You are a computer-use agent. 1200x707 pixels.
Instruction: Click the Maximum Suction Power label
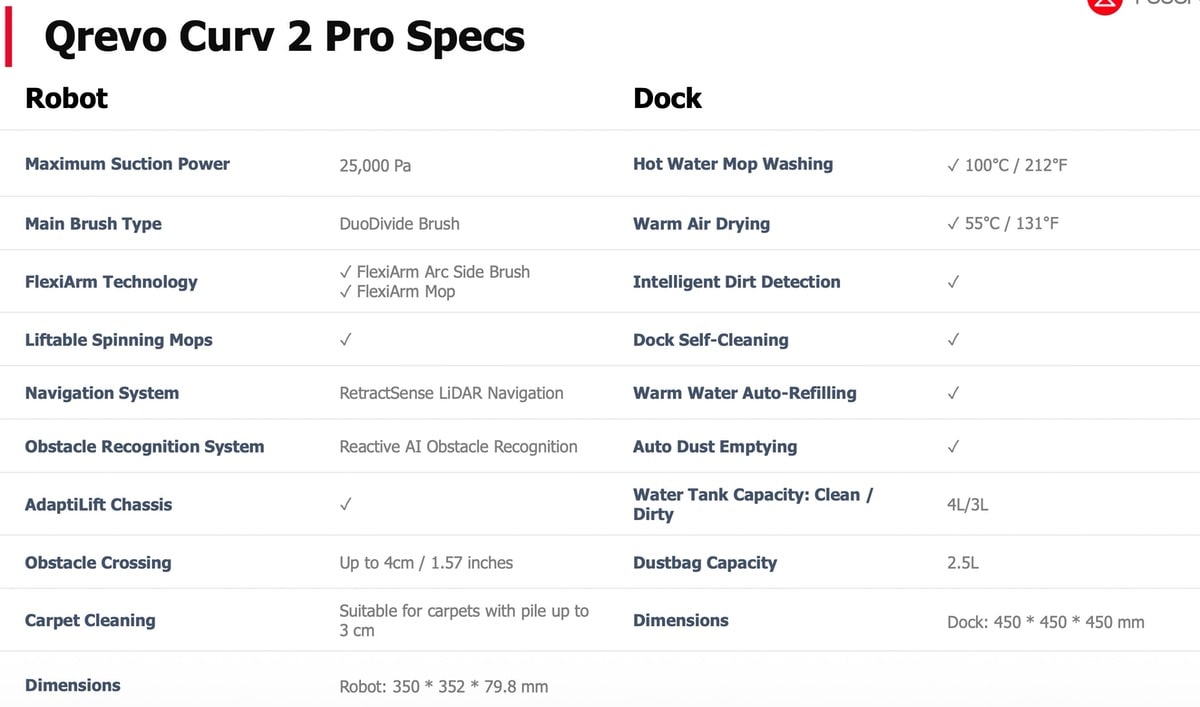pos(127,164)
